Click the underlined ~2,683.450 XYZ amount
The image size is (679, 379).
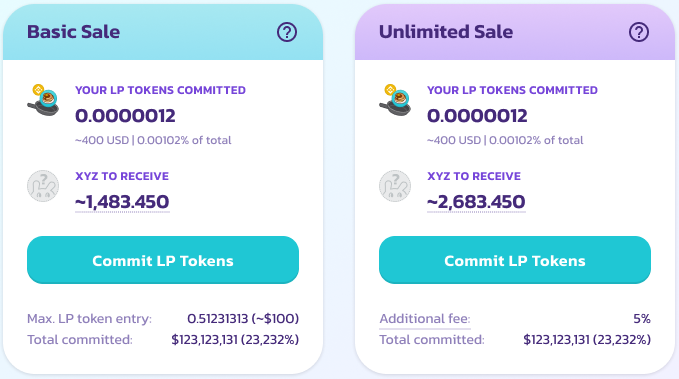[x=476, y=202]
